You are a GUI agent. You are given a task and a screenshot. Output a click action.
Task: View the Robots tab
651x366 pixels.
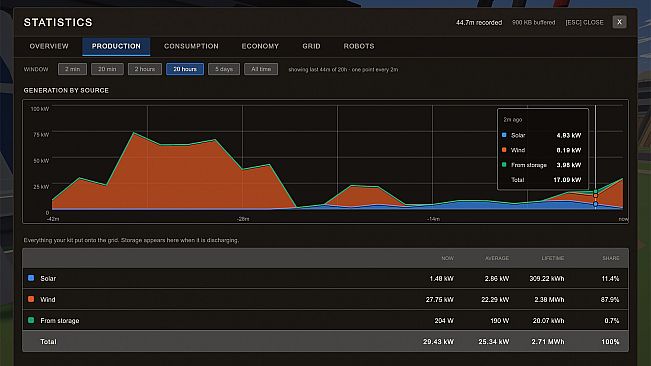pyautogui.click(x=359, y=46)
